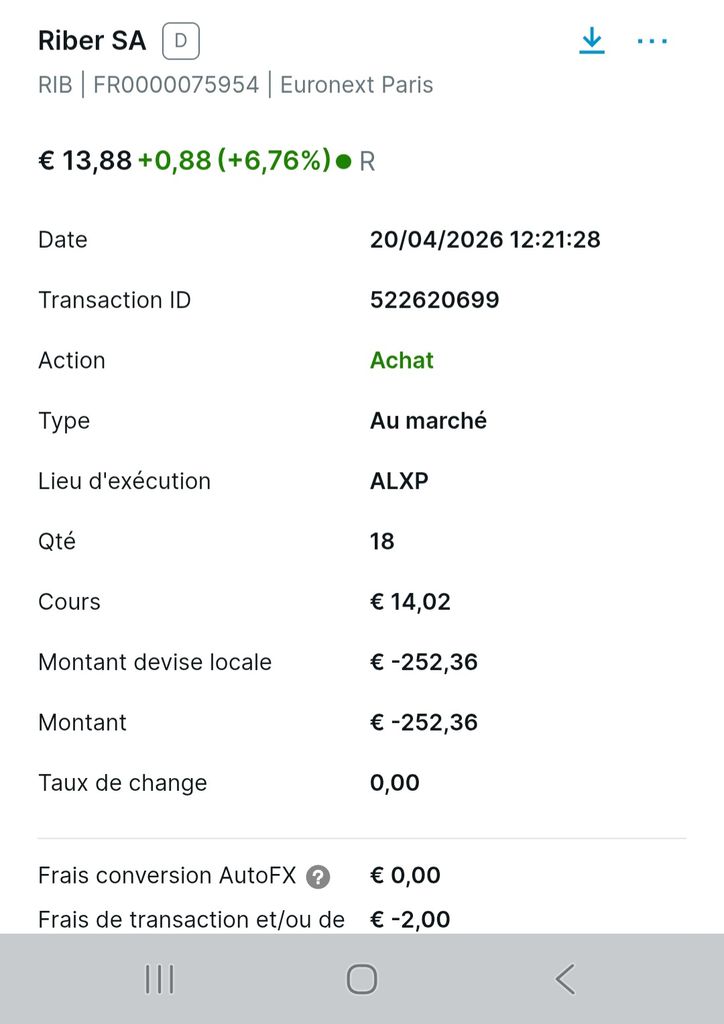Tap the FR0000075954 ISIN line

click(176, 85)
